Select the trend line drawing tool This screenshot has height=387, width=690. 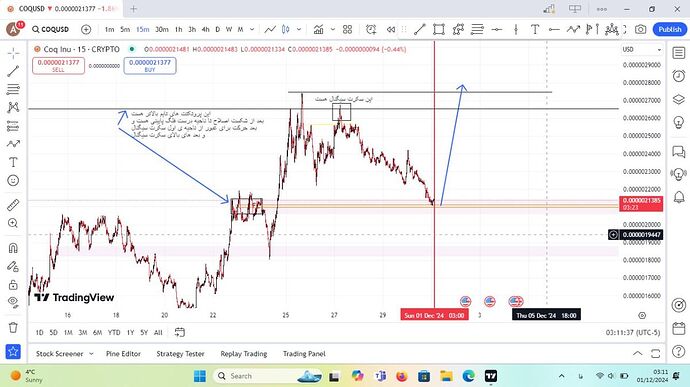point(13,71)
